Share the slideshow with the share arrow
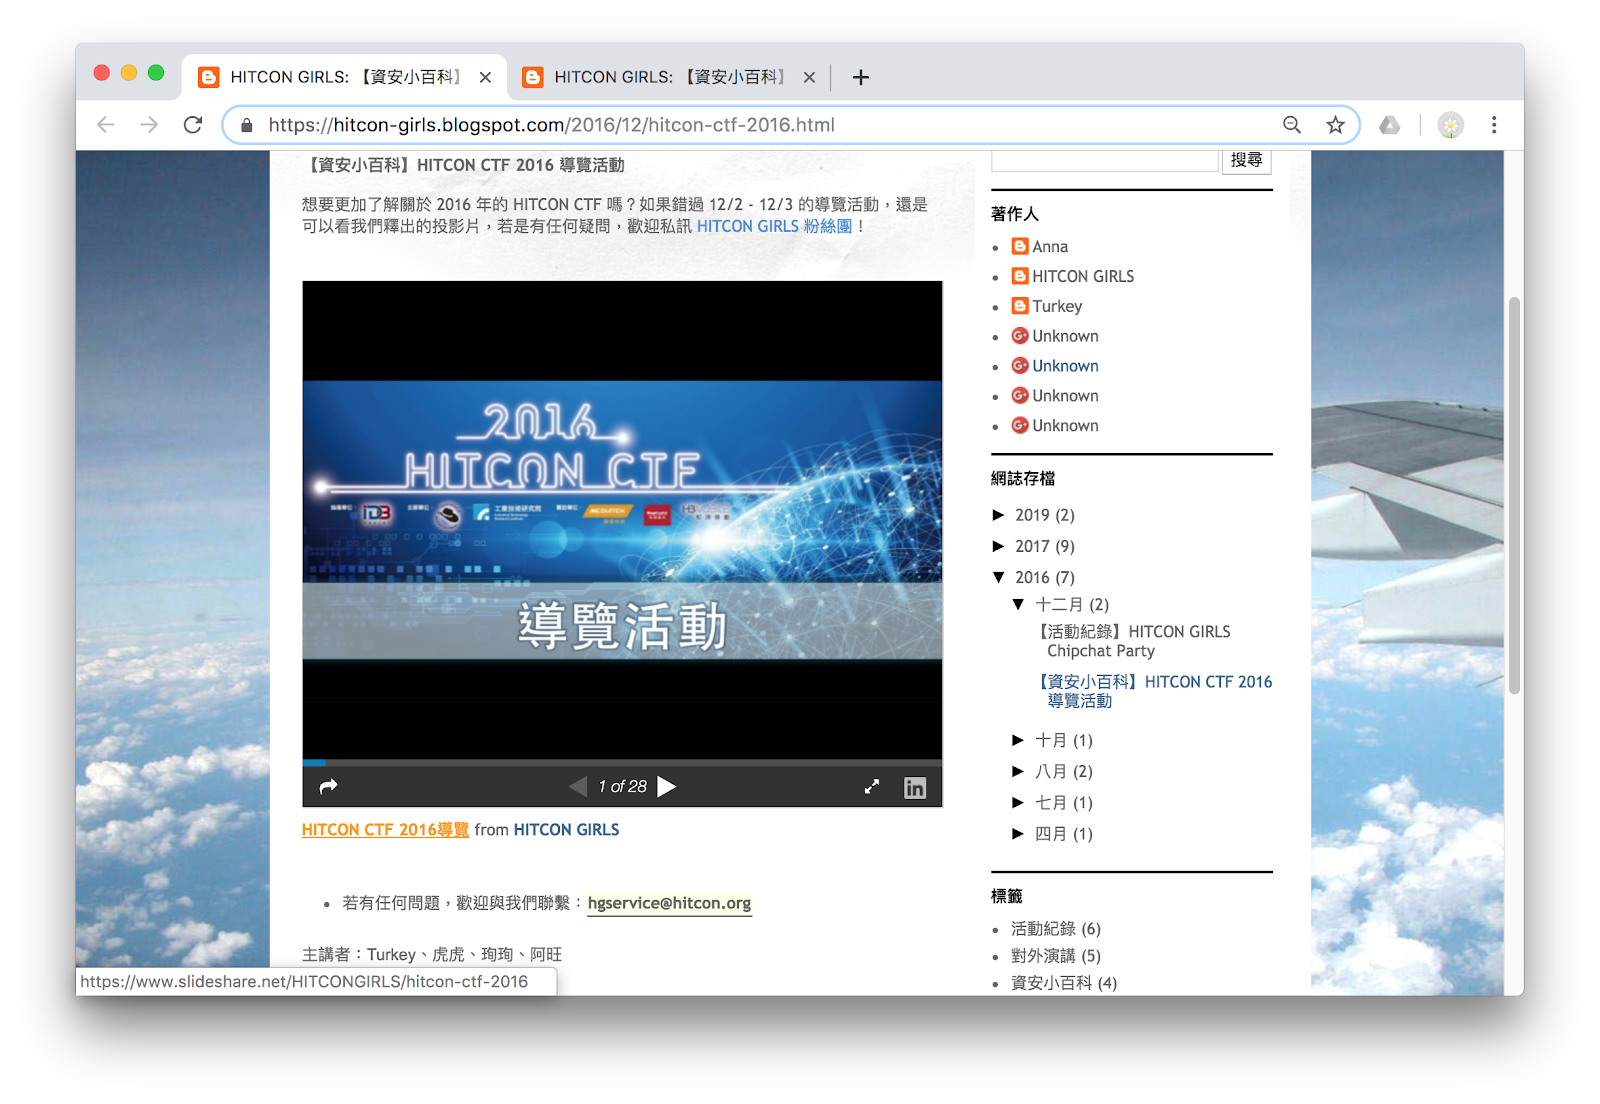 click(328, 787)
